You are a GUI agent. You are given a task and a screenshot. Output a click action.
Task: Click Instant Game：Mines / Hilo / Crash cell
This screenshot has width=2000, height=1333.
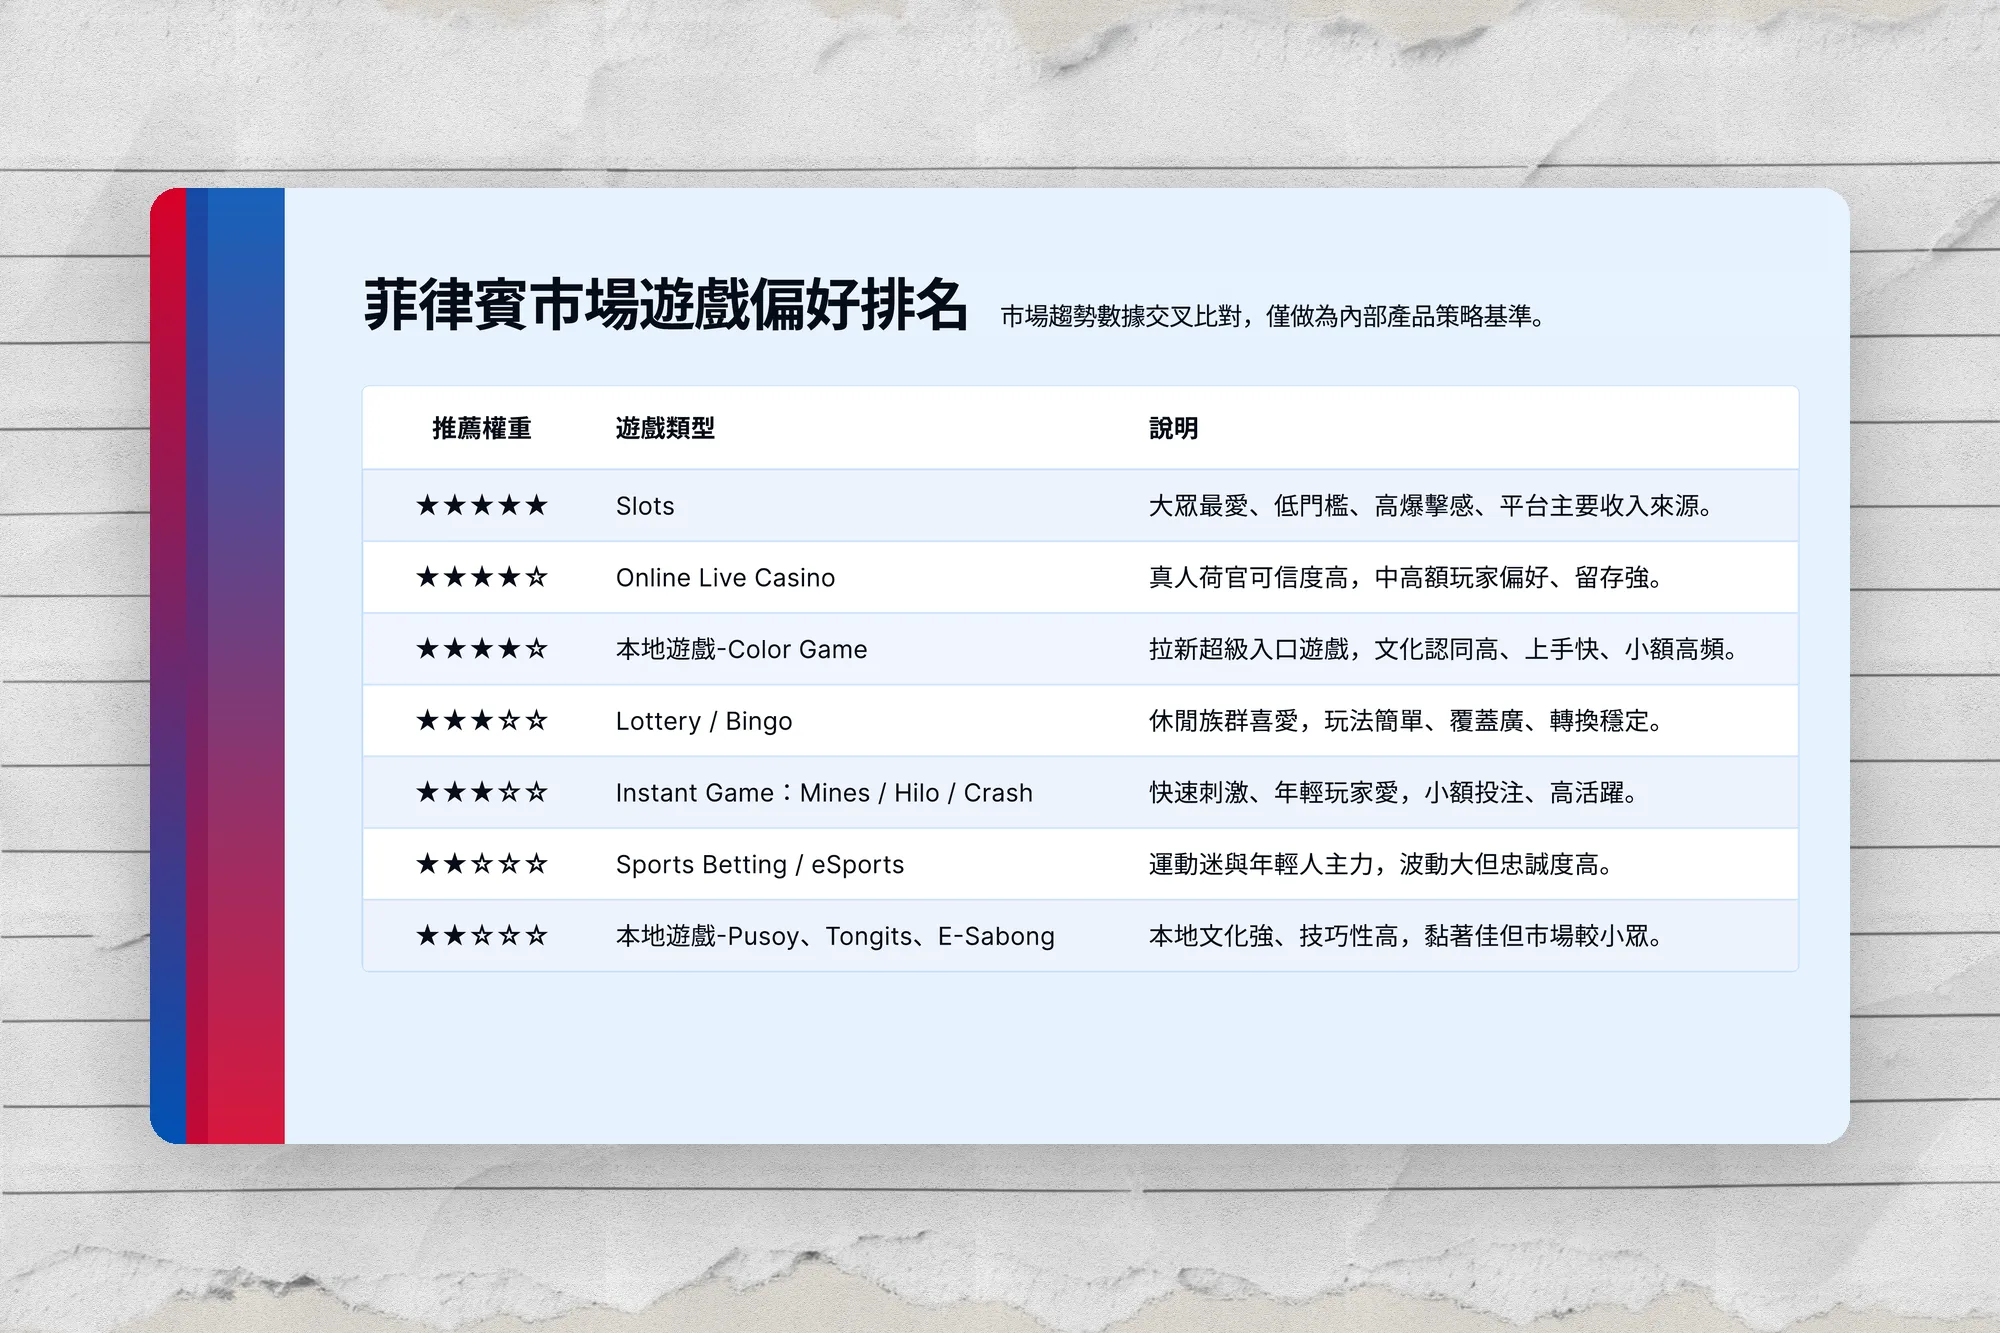(x=824, y=793)
